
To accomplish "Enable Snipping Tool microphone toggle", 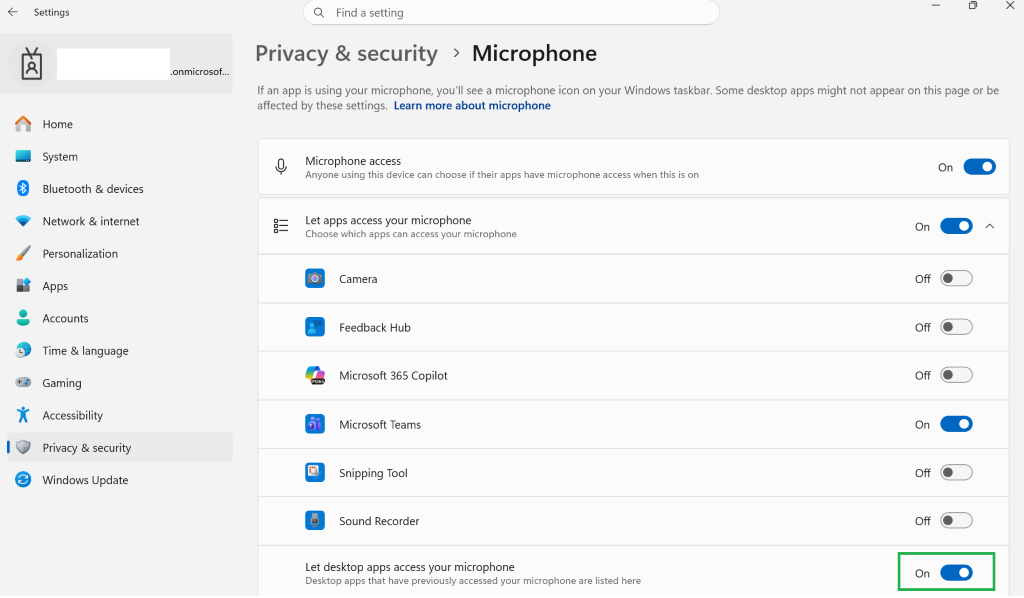I will click(956, 473).
